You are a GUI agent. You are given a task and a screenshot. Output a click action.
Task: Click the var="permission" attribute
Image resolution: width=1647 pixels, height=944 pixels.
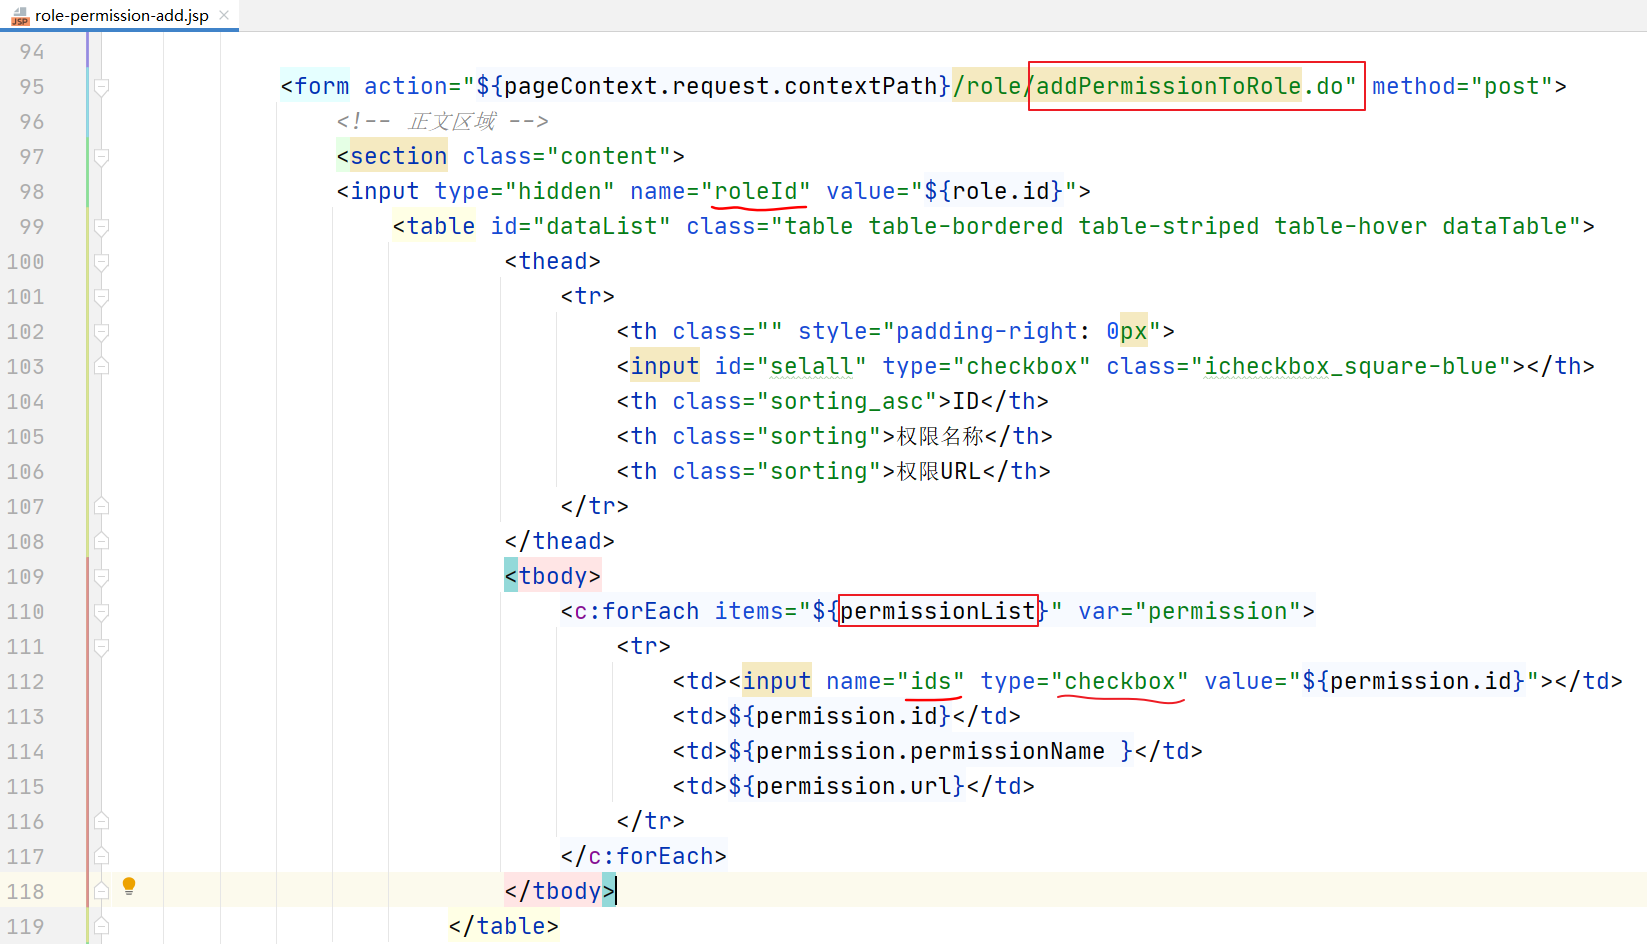coord(1190,612)
